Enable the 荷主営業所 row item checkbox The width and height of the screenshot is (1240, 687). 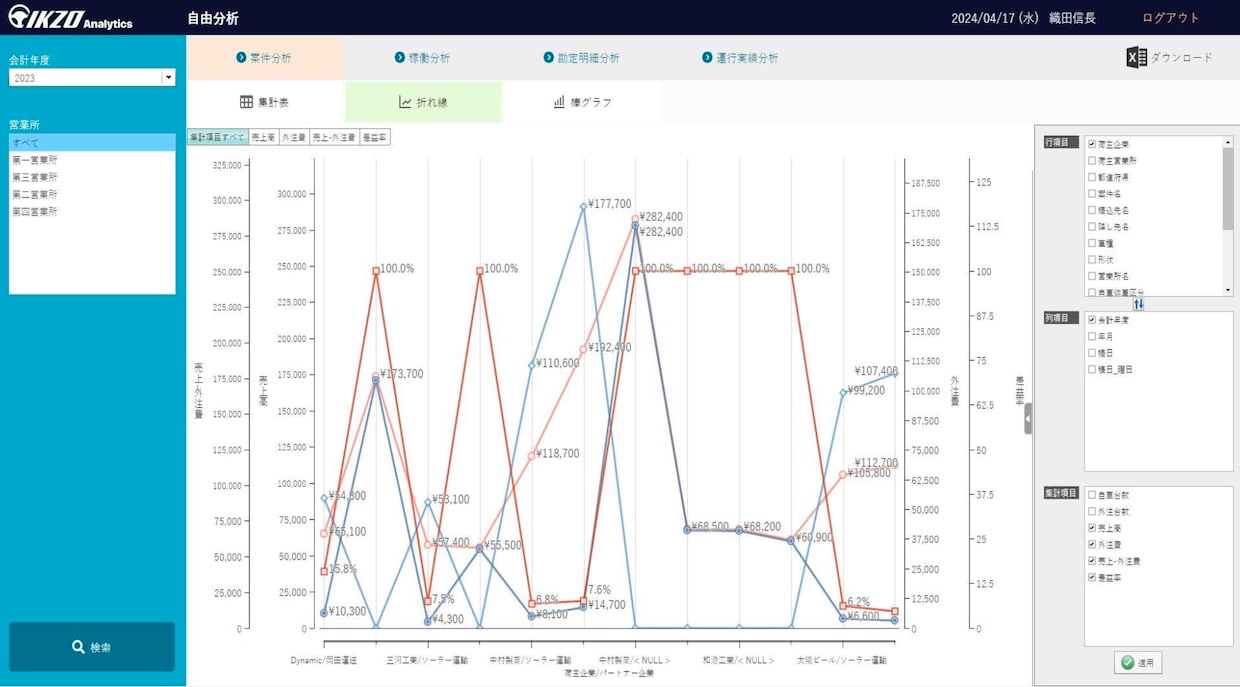coord(1092,160)
